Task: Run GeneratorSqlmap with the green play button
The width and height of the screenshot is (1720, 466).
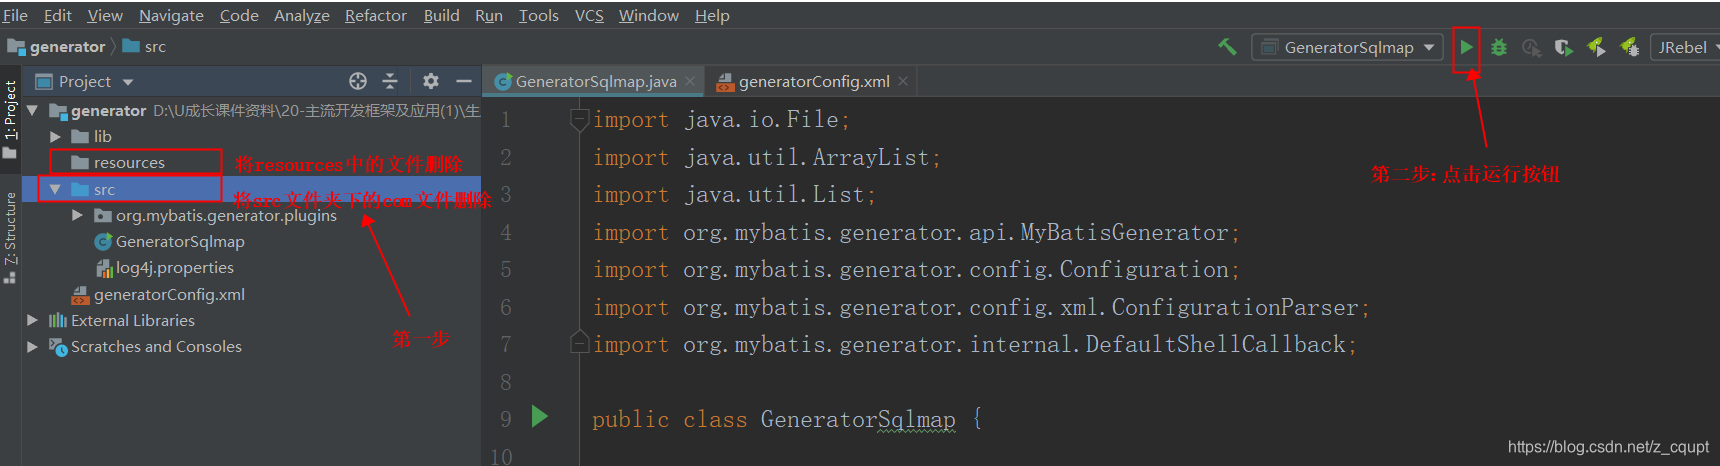Action: click(x=1466, y=47)
